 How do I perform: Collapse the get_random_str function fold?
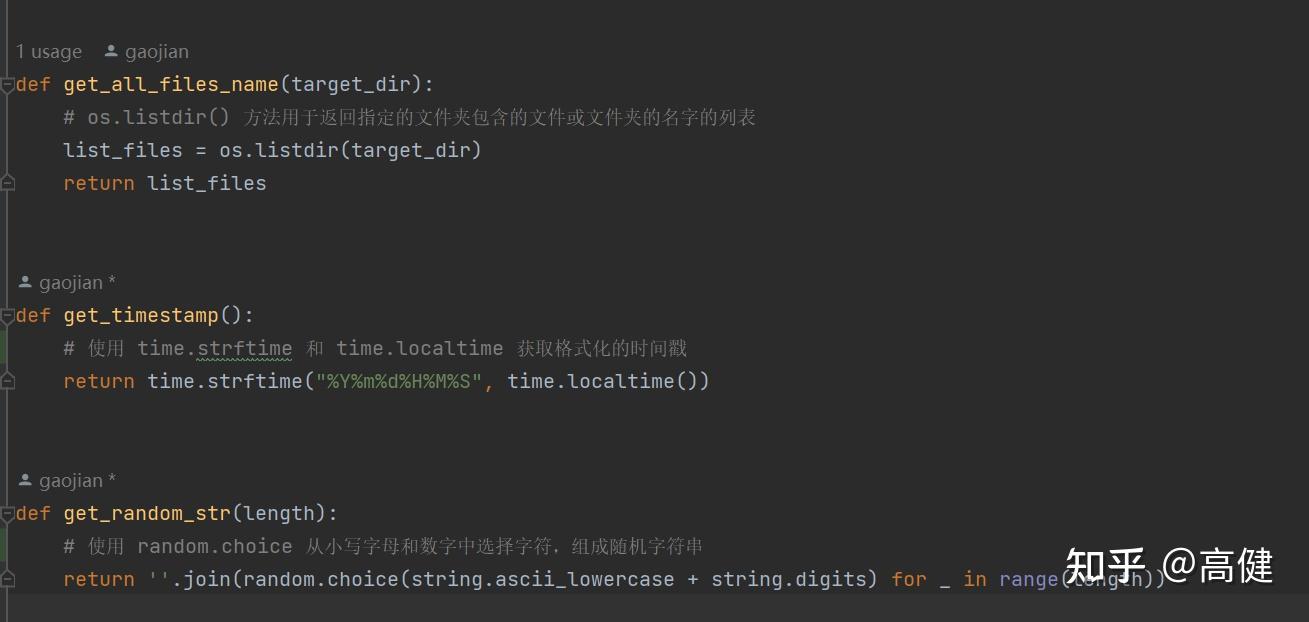[7, 514]
